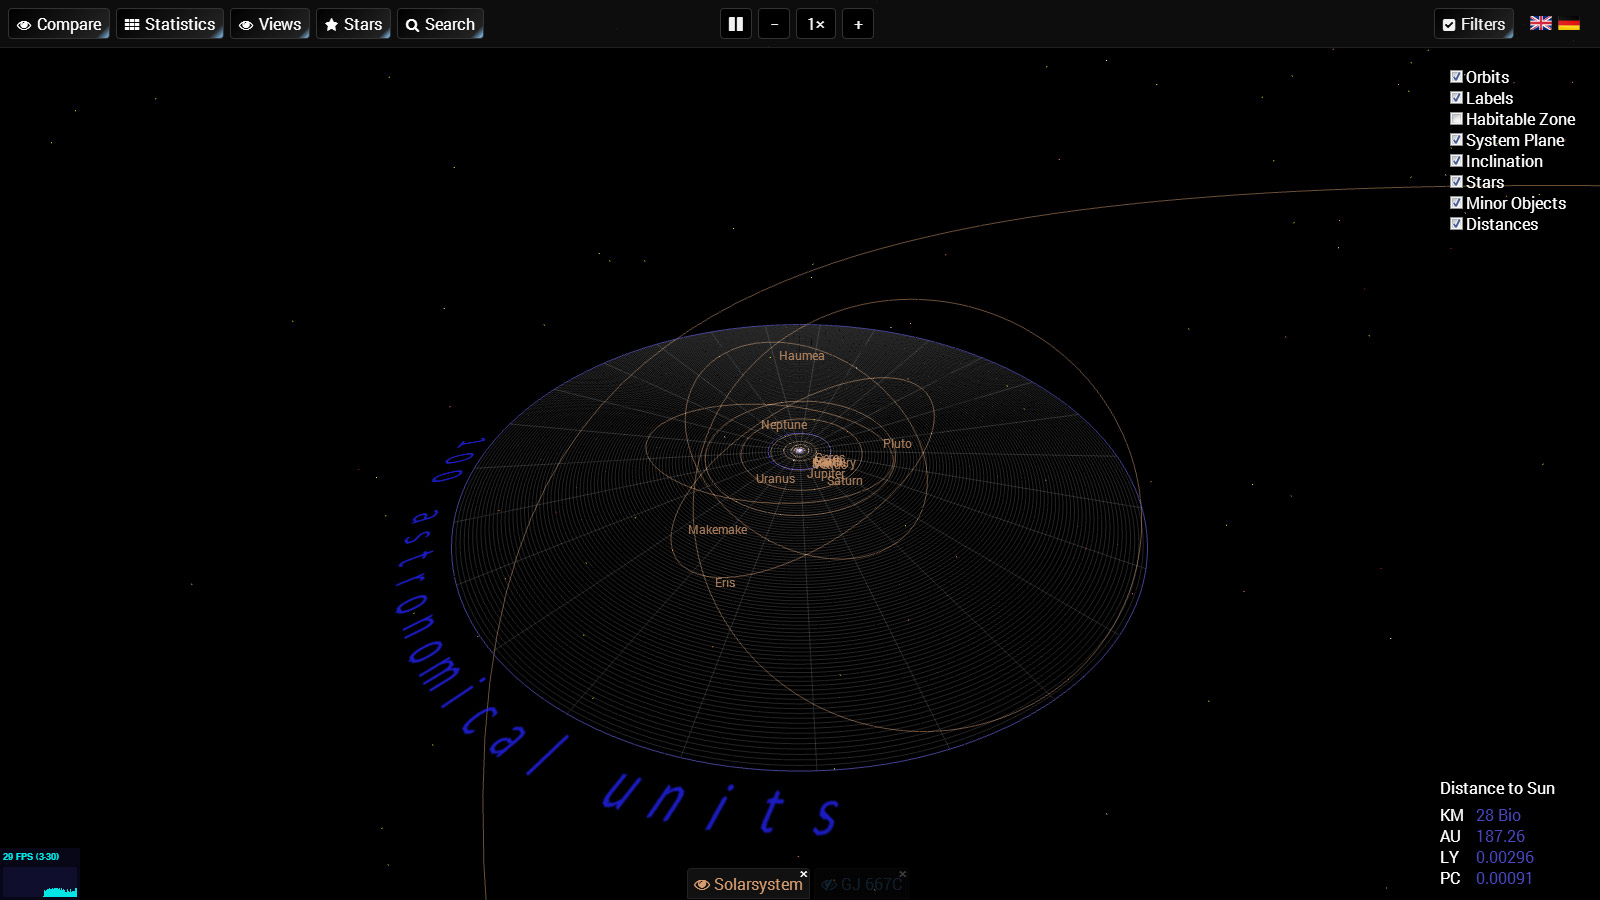
Task: Click the Makemake label
Action: 718,530
